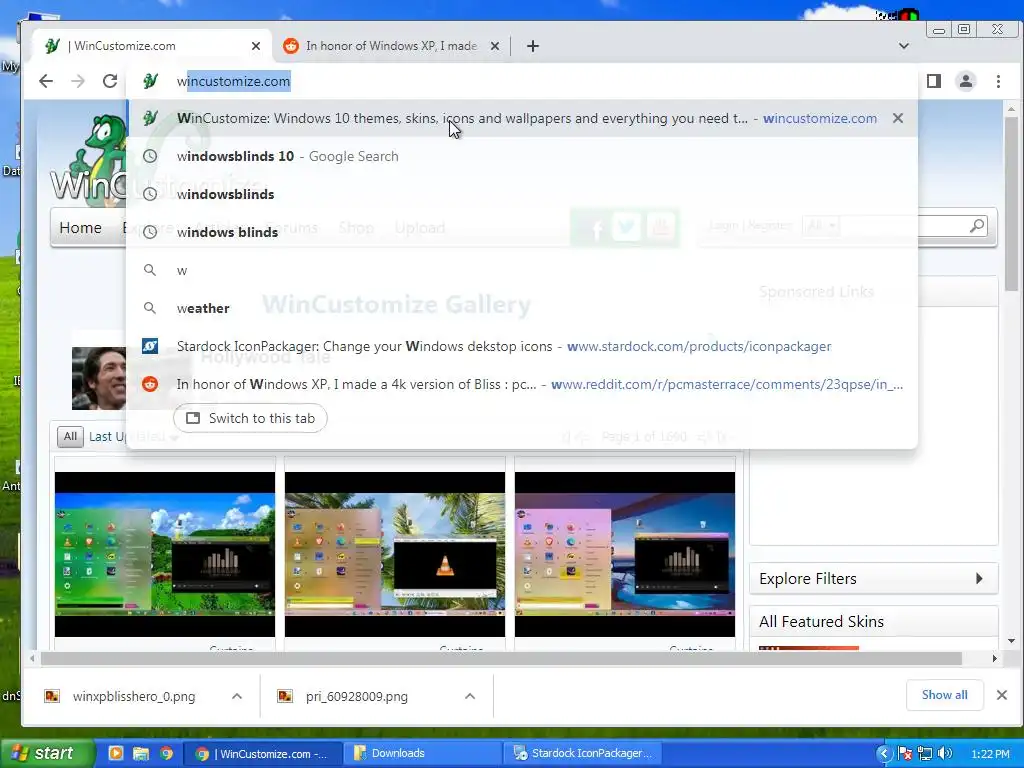Open Chrome side panel icon
Viewport: 1024px width, 768px height.
pos(934,81)
